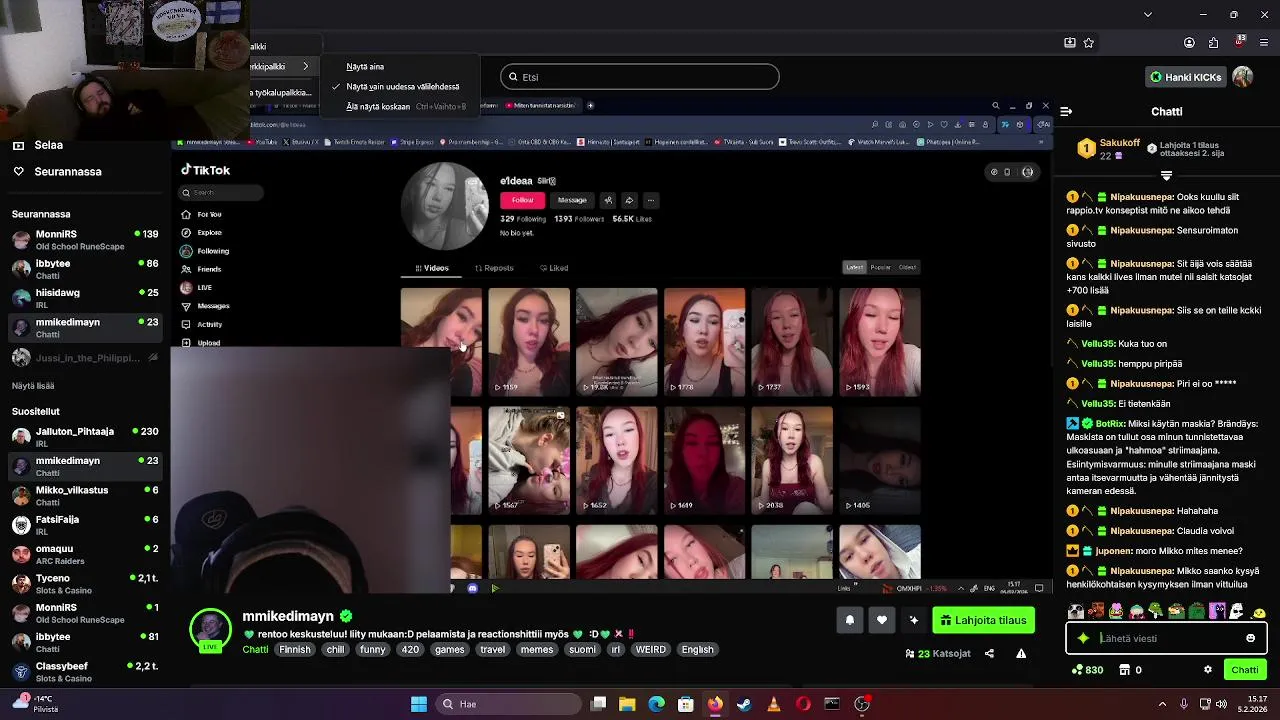Screen dimensions: 1280x720
Task: Report the stream with warning triangle icon
Action: coord(1021,654)
